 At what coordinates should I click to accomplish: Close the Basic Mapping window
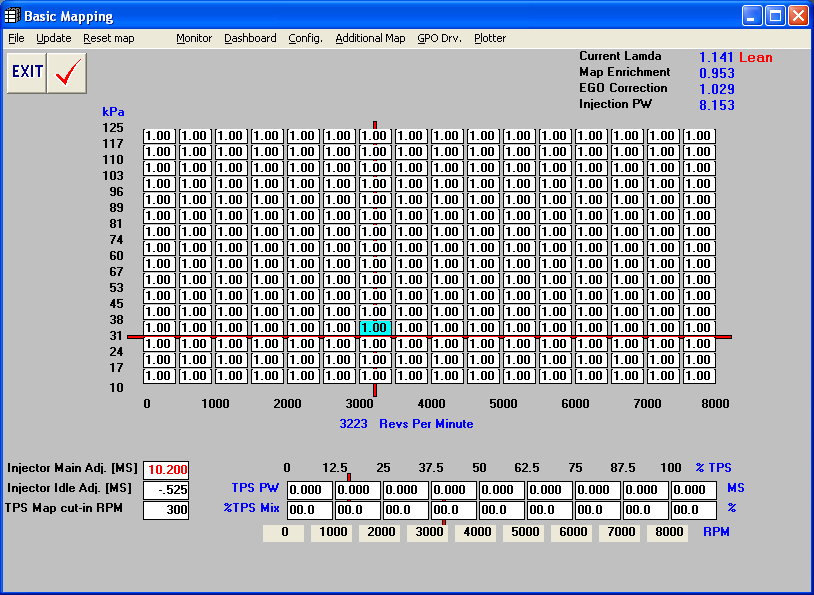click(x=798, y=16)
